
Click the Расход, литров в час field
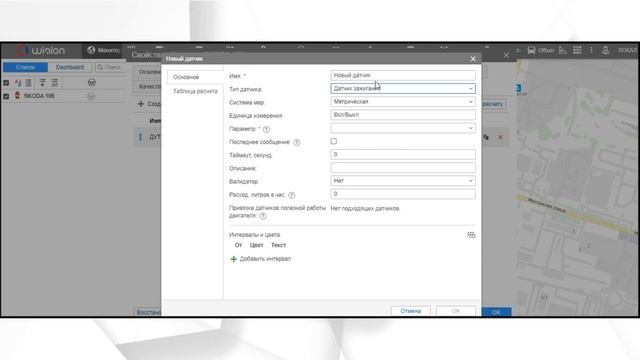[x=402, y=194]
